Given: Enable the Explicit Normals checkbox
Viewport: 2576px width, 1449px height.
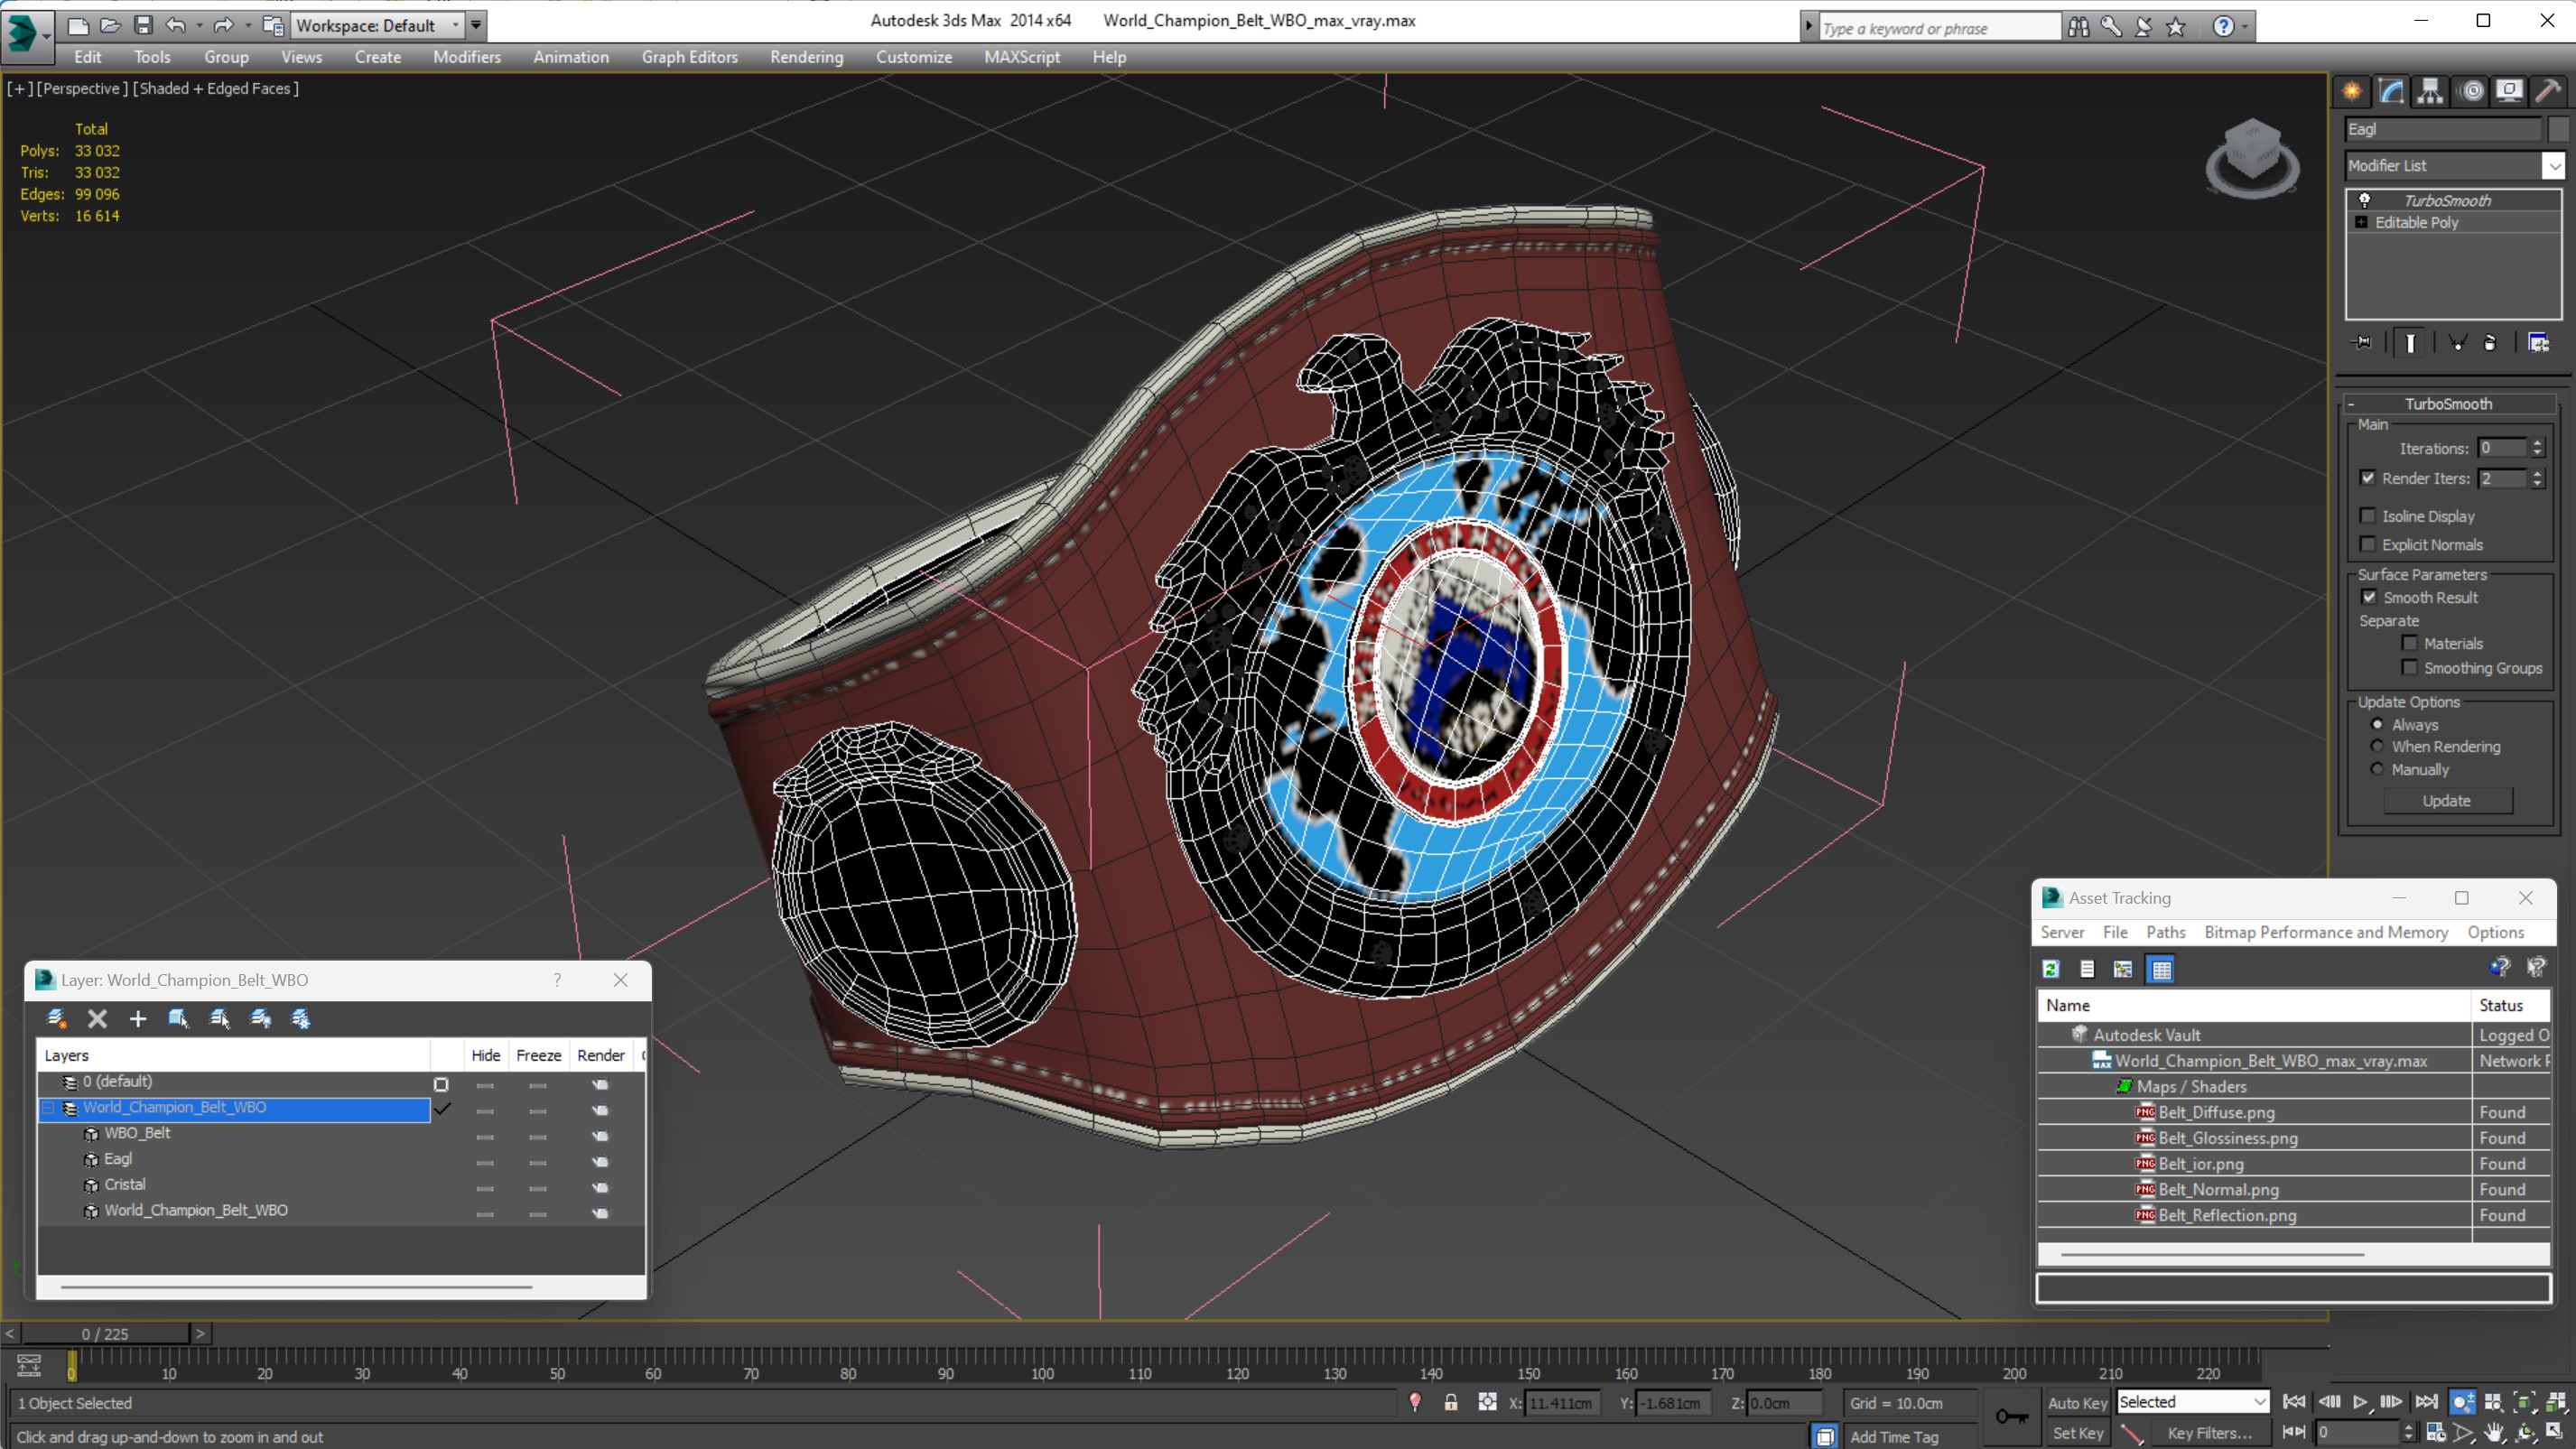Looking at the screenshot, I should pos(2367,544).
